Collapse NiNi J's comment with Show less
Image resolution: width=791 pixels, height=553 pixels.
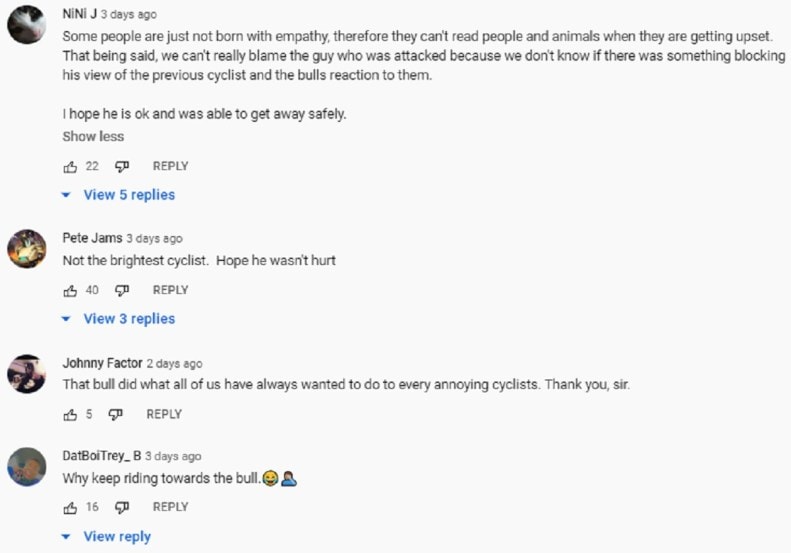coord(93,137)
